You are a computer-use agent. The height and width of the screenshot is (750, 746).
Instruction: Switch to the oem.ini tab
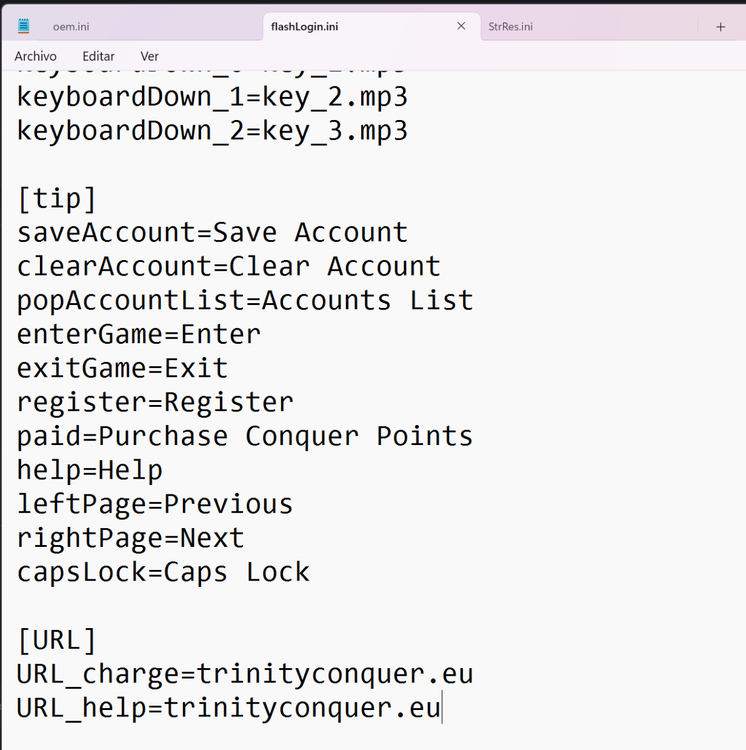[71, 27]
